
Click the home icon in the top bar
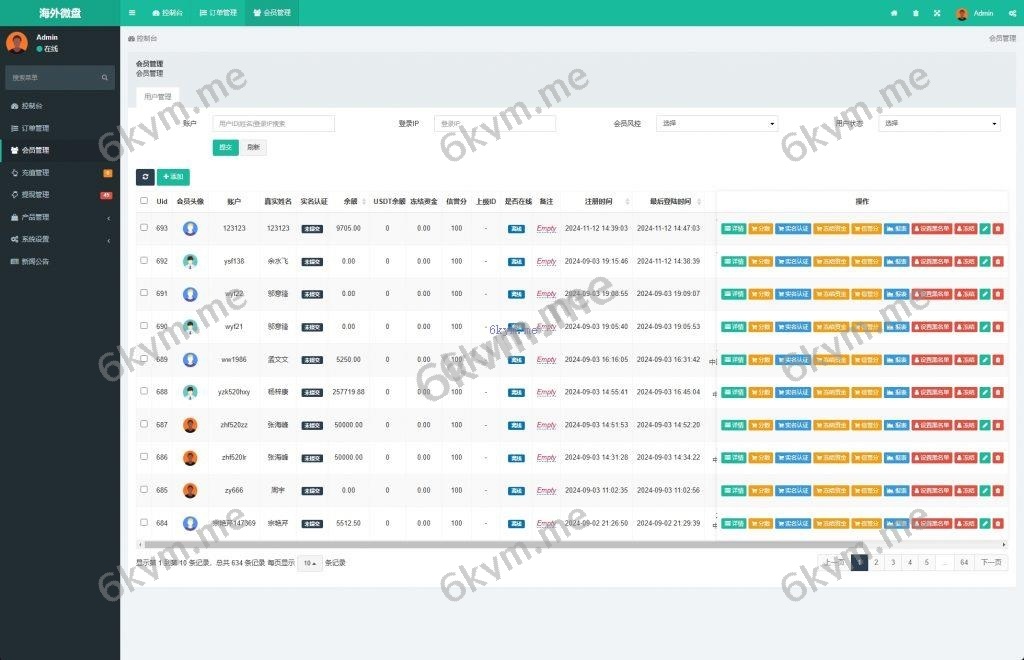pos(894,13)
